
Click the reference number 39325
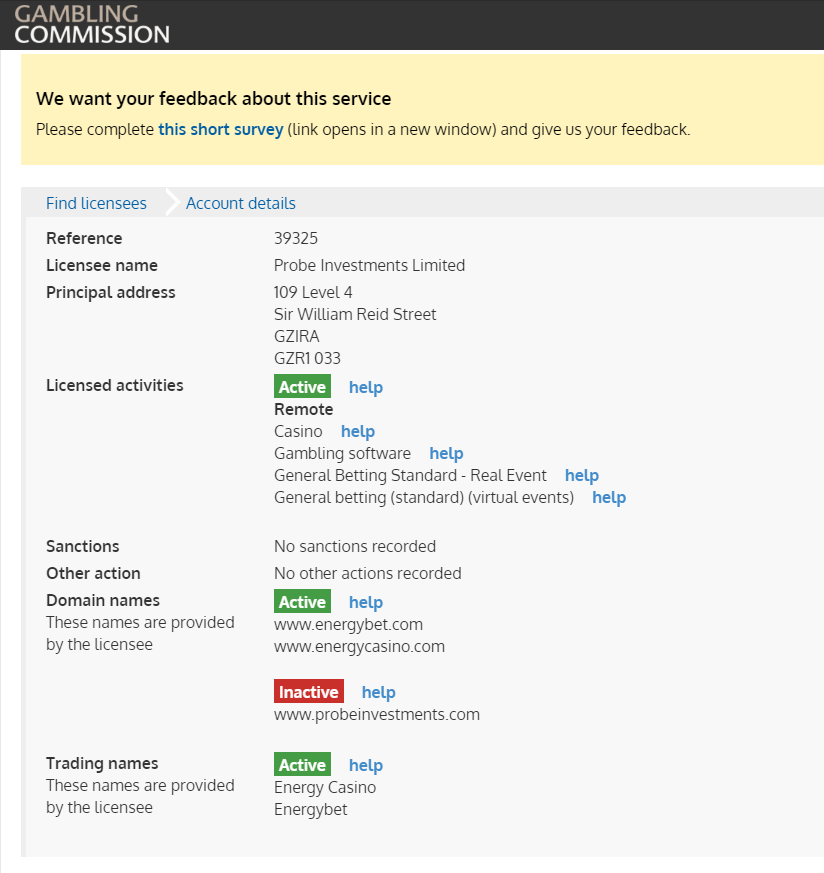pyautogui.click(x=296, y=238)
